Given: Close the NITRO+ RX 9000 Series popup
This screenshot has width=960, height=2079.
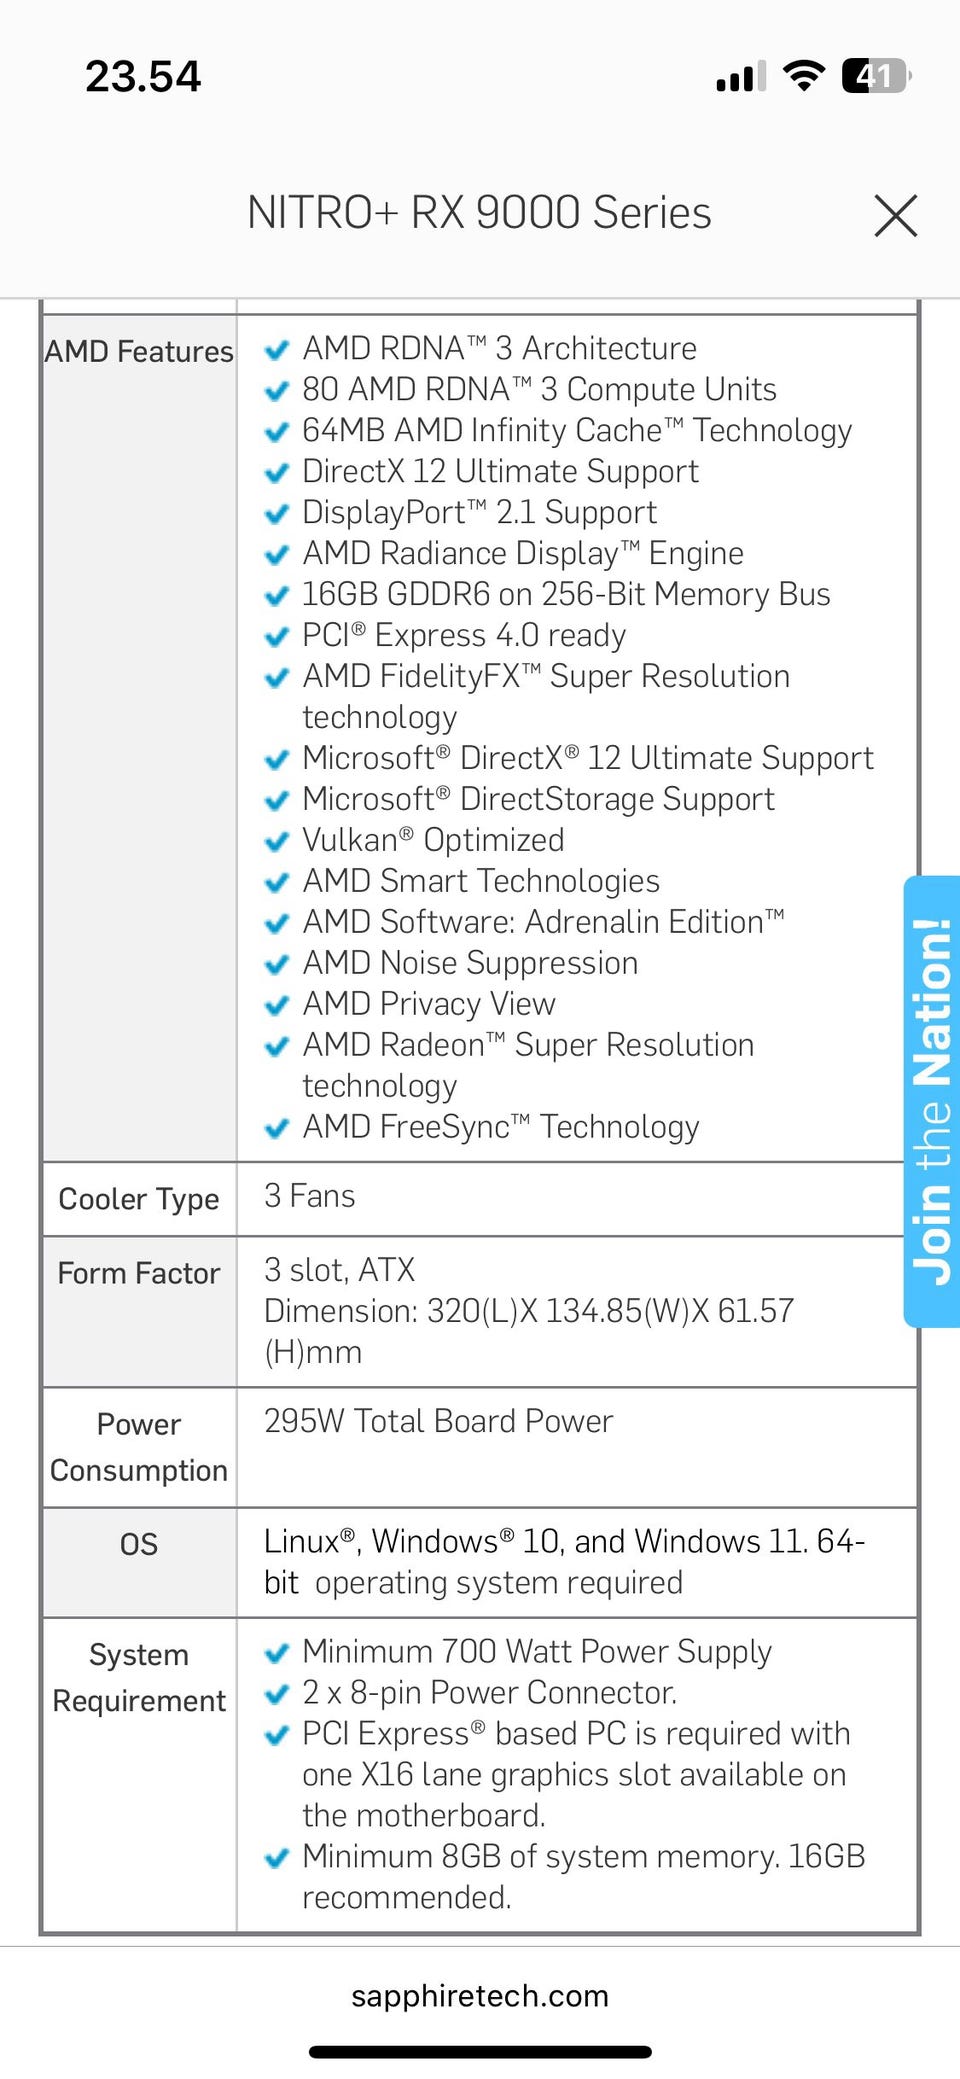Looking at the screenshot, I should point(895,215).
